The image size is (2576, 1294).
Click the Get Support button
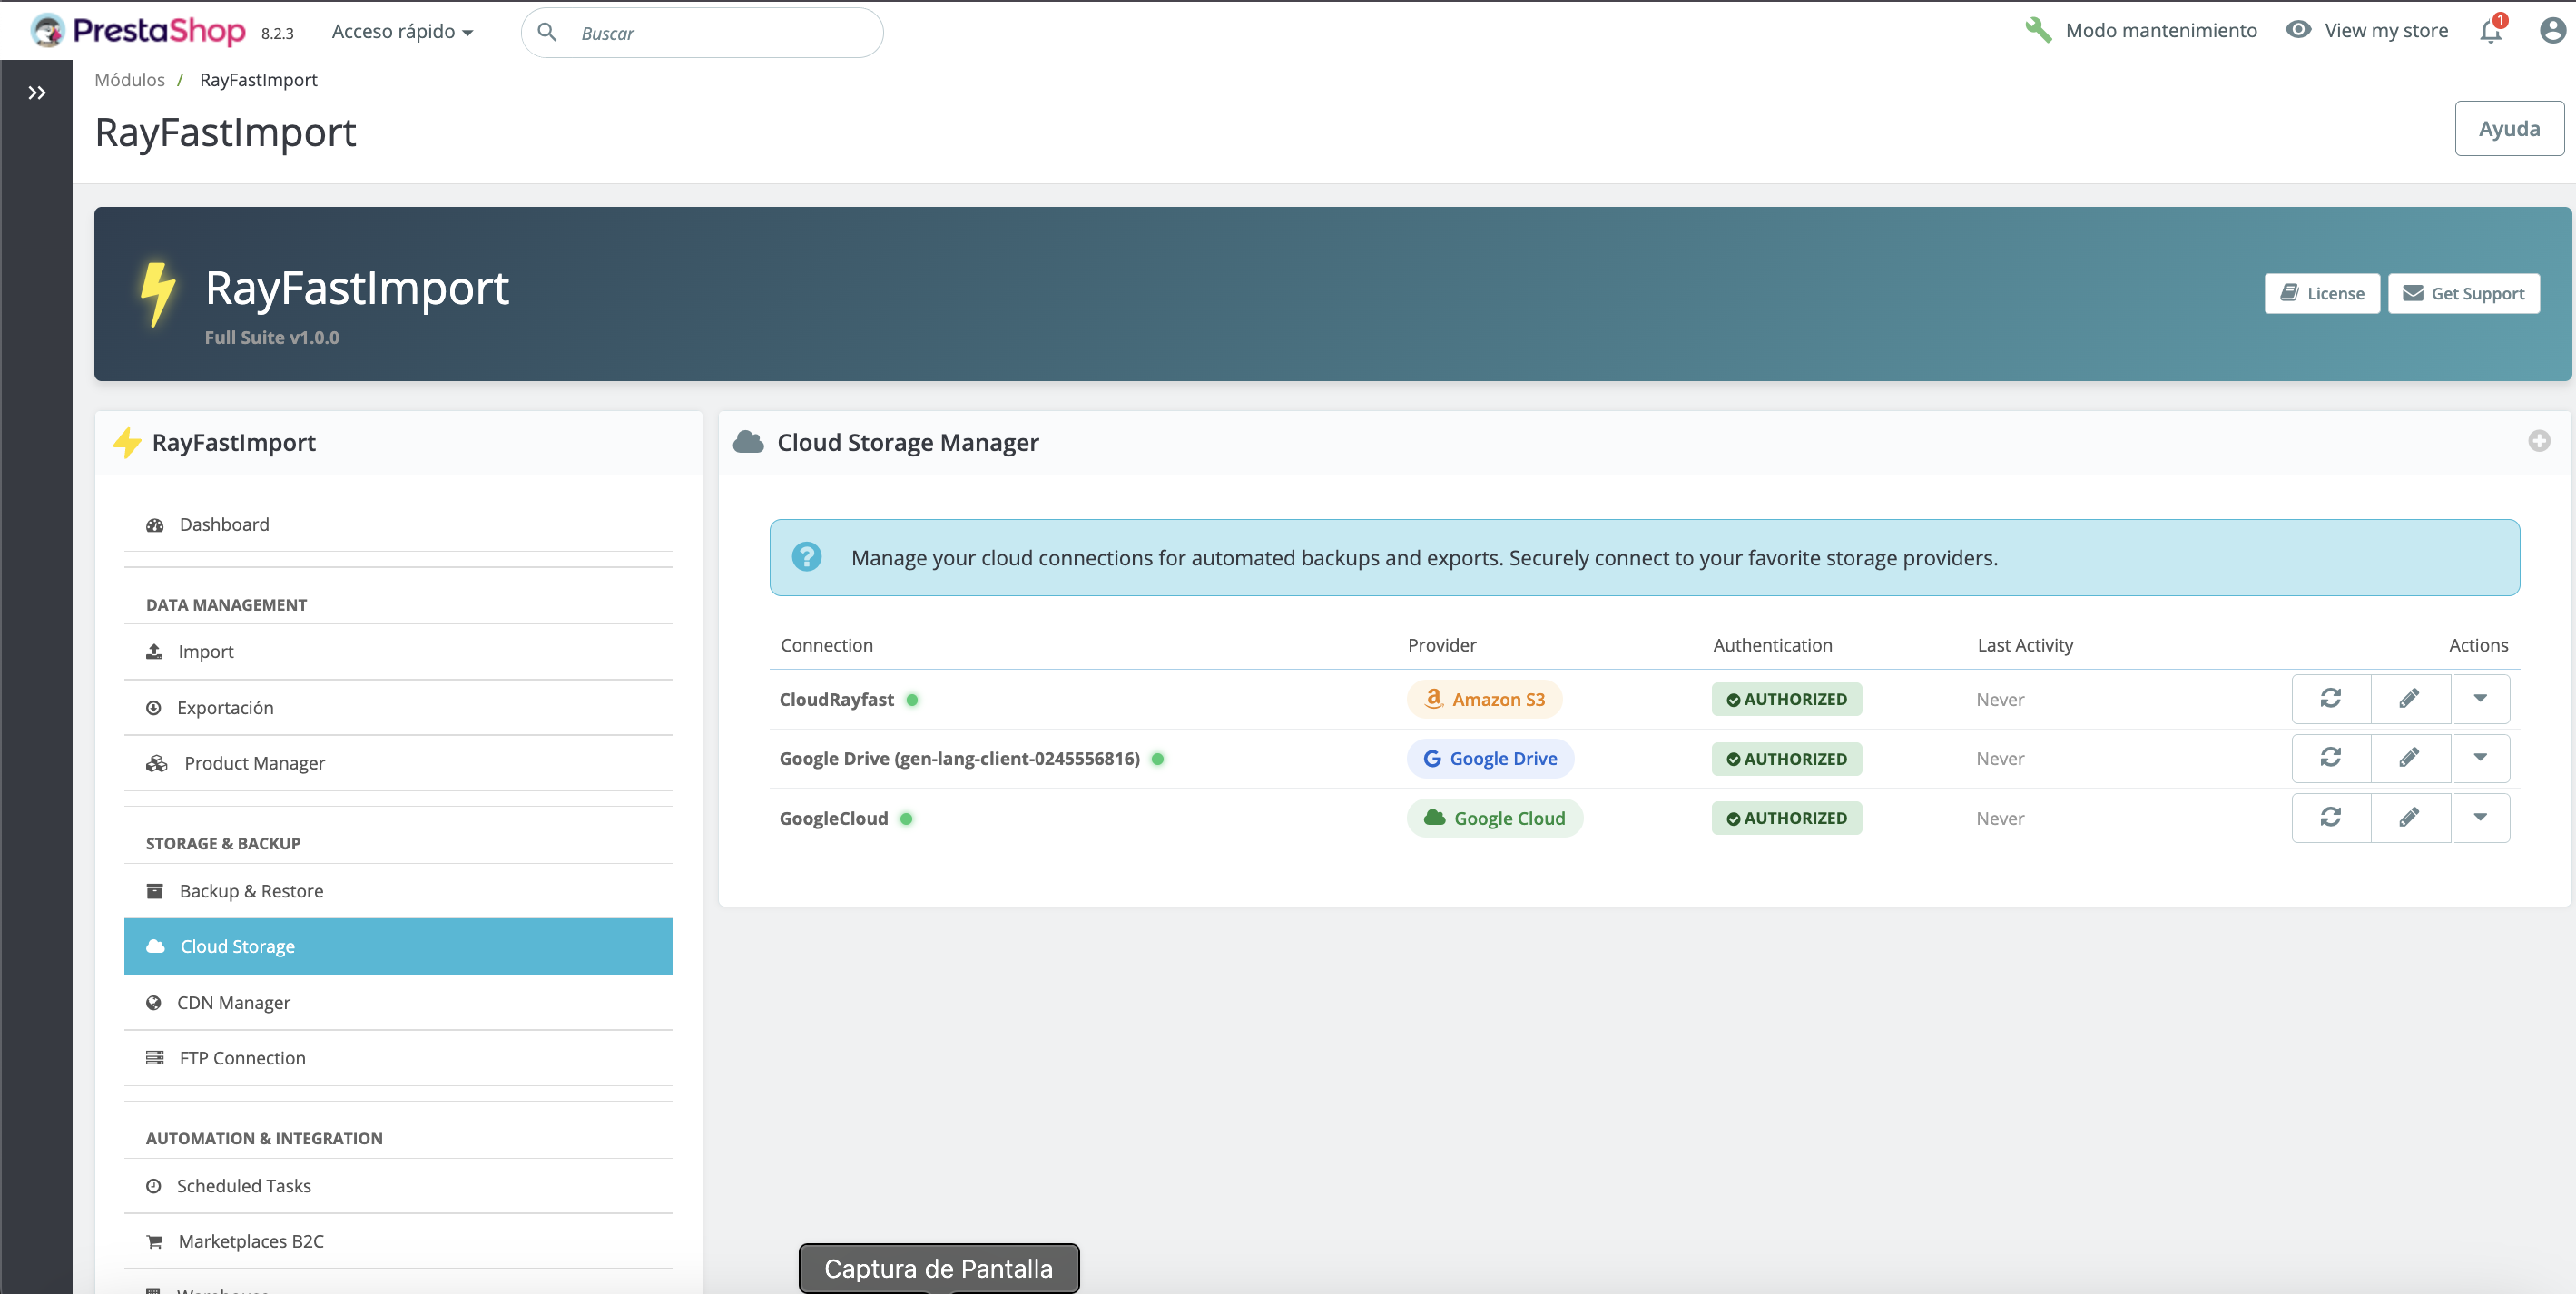2464,293
